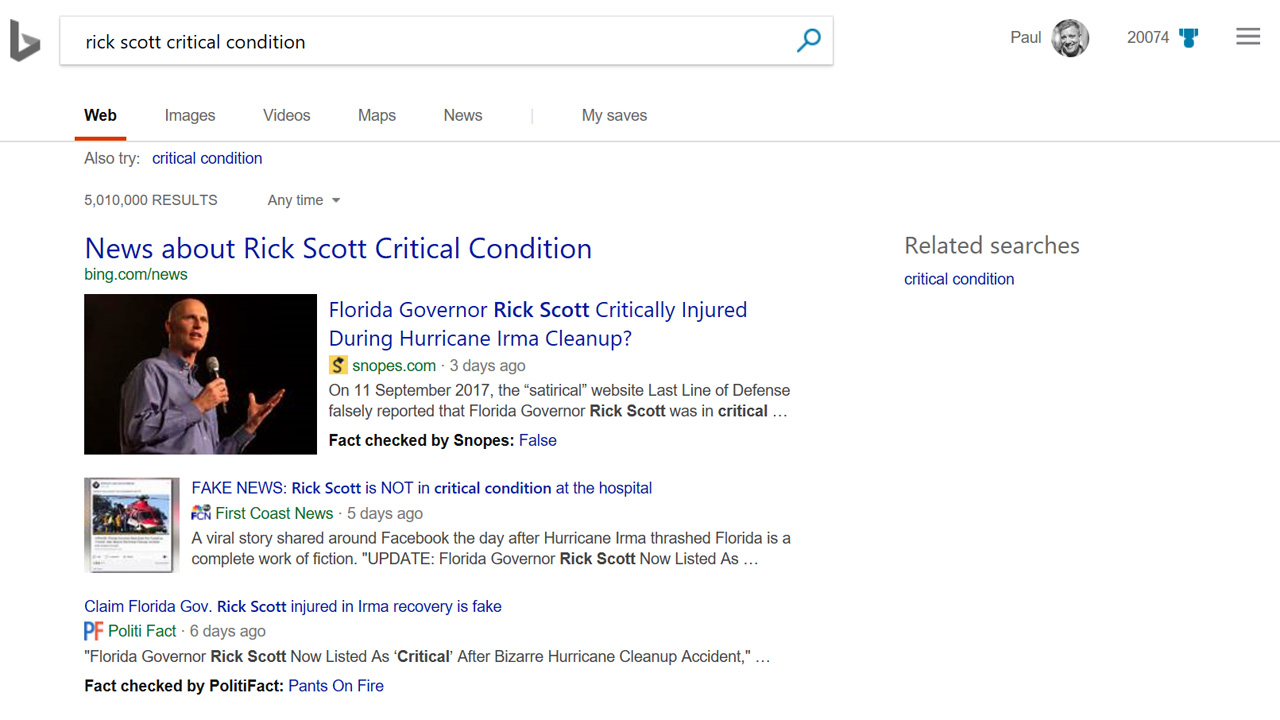The width and height of the screenshot is (1280, 720).
Task: Open the Videos tab
Action: tap(286, 115)
